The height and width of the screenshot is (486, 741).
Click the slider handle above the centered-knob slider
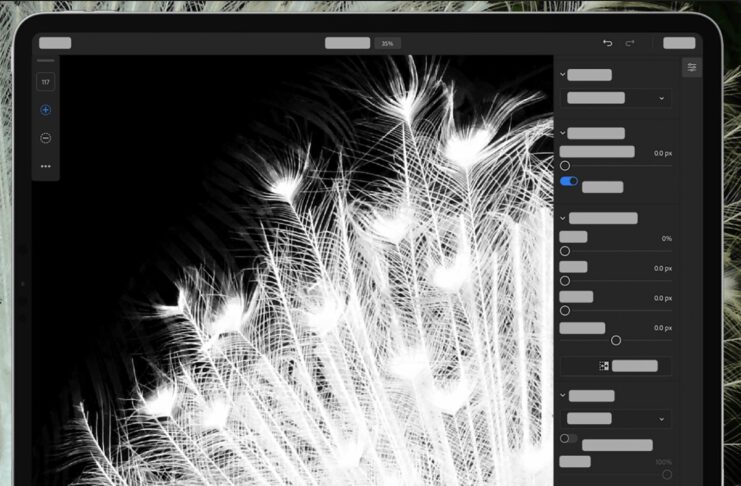point(565,311)
